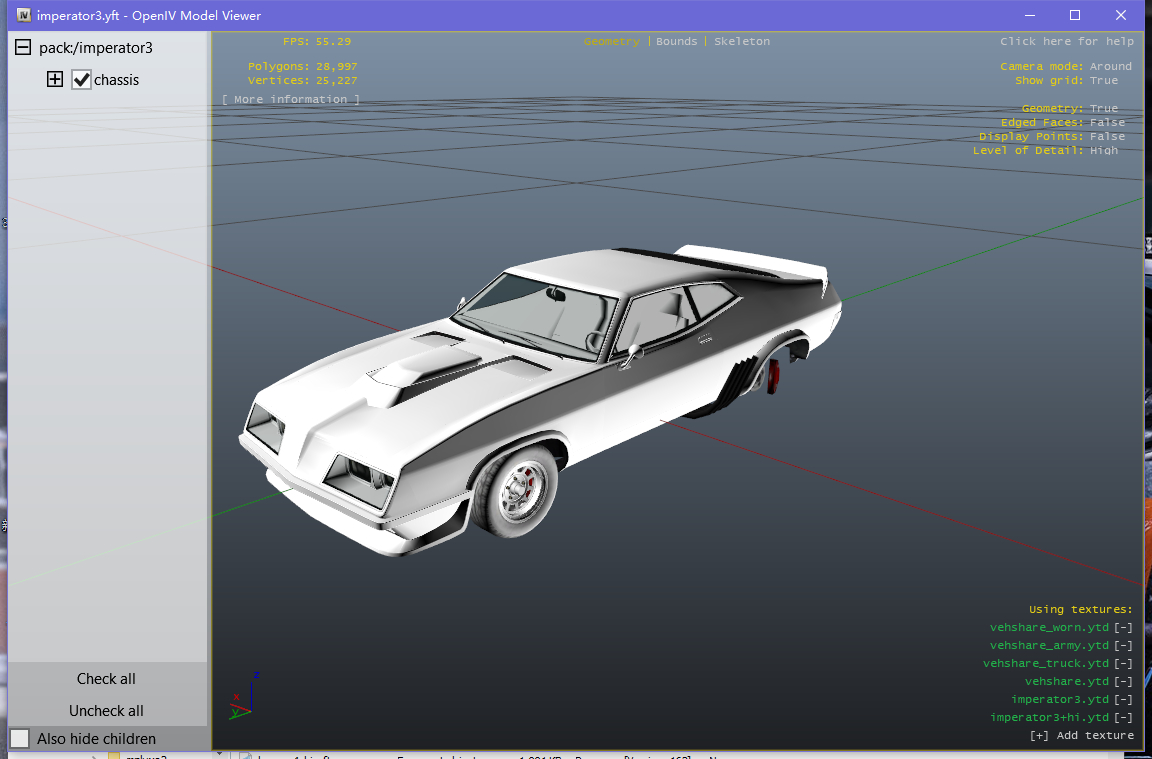Open Click here for help

tap(1067, 41)
